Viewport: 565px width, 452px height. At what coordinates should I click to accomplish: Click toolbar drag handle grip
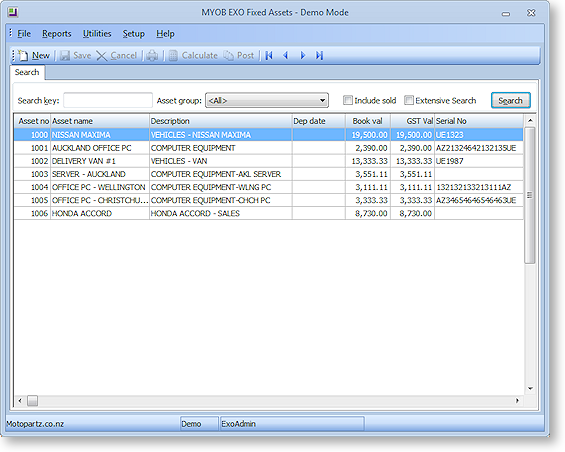tap(14, 56)
